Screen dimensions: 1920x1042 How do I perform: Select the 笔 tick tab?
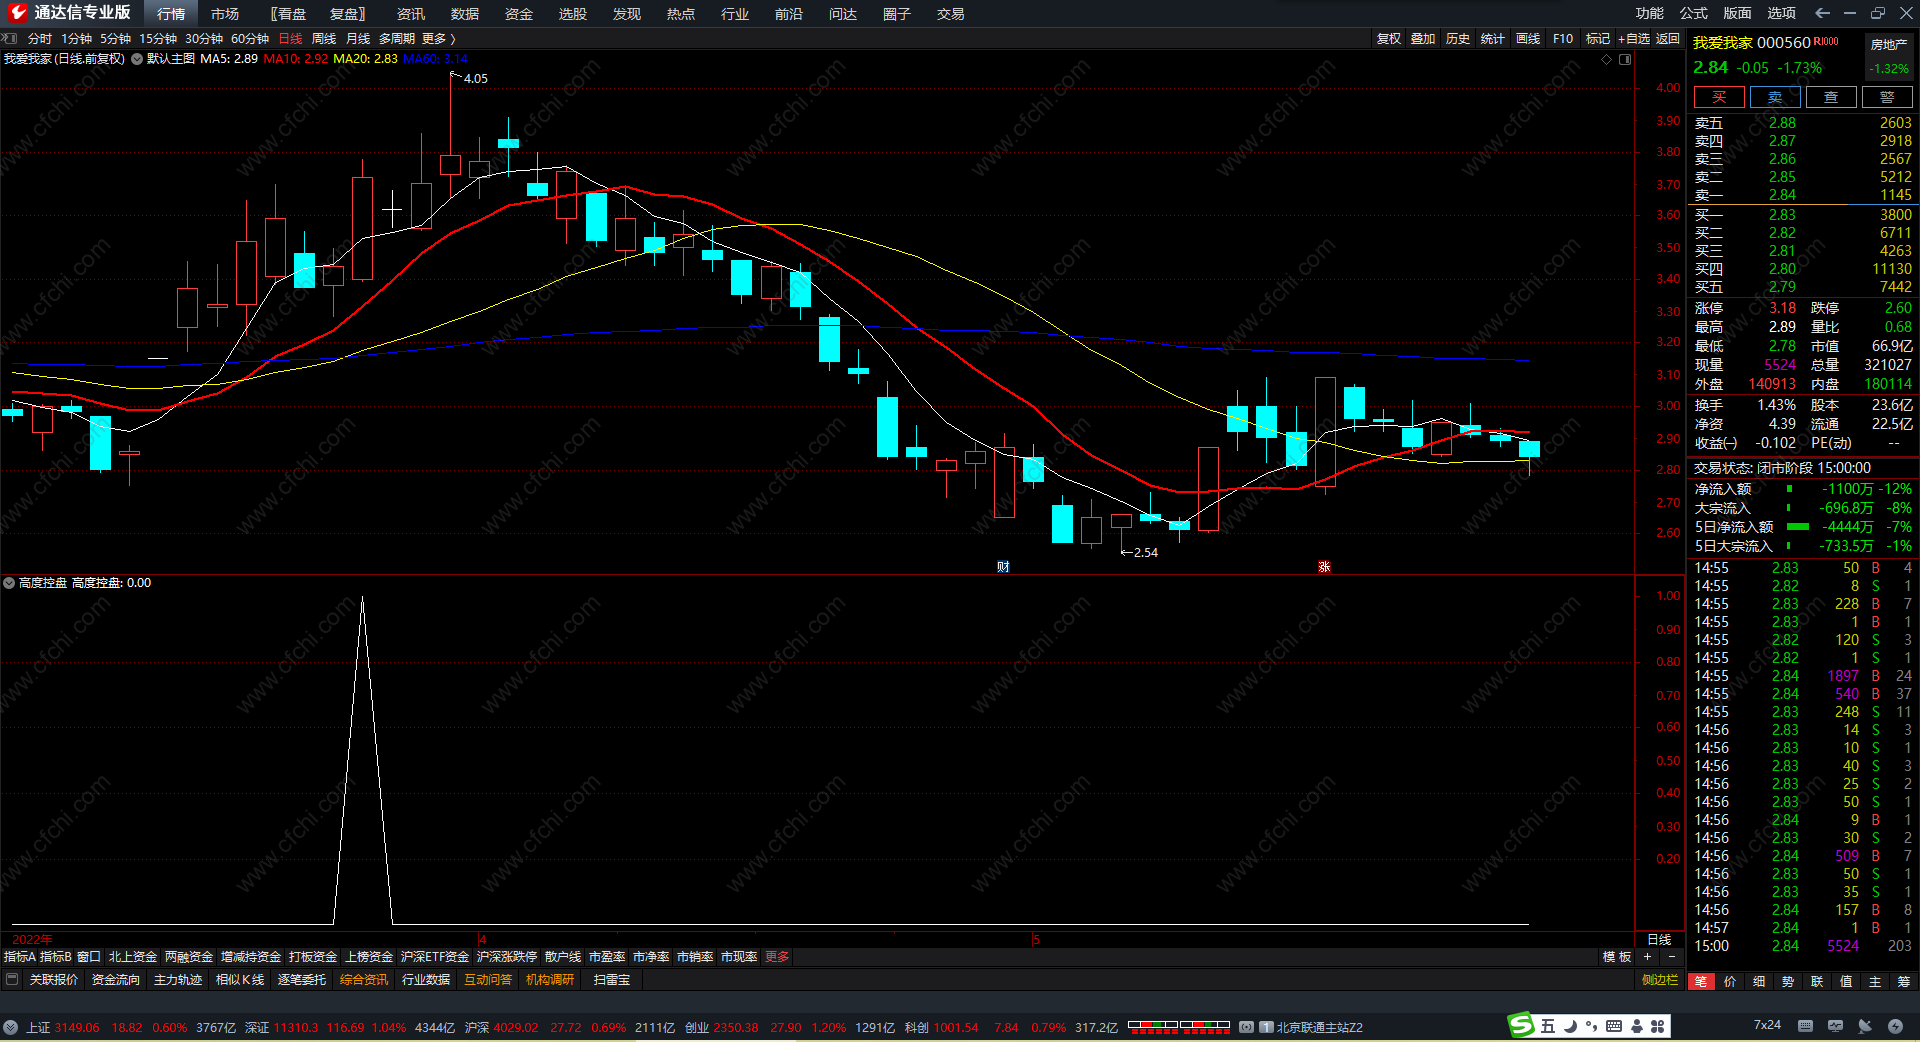1701,982
